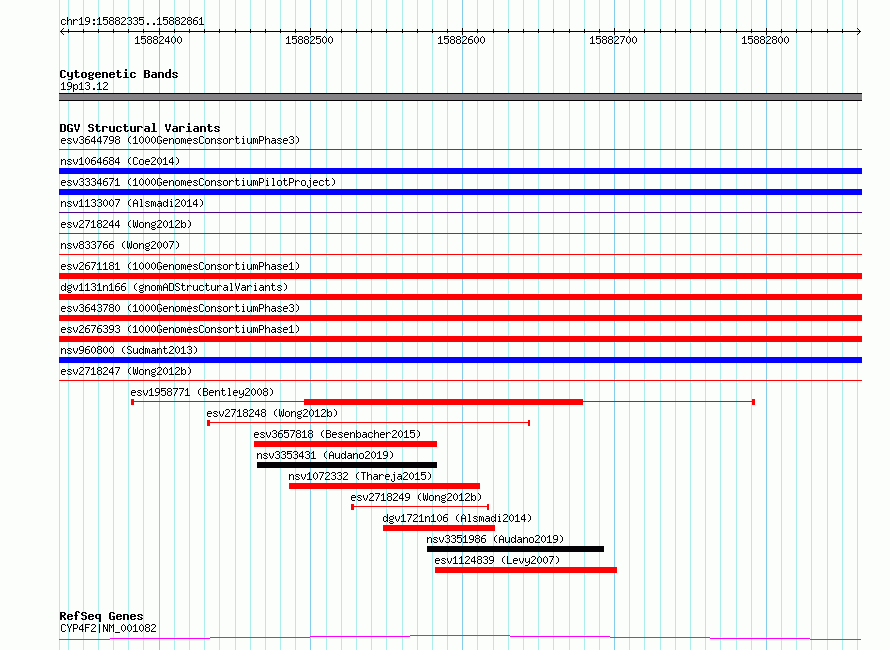The width and height of the screenshot is (890, 650).
Task: Click the esv2718248 (Wong2012b) label
Action: [272, 413]
